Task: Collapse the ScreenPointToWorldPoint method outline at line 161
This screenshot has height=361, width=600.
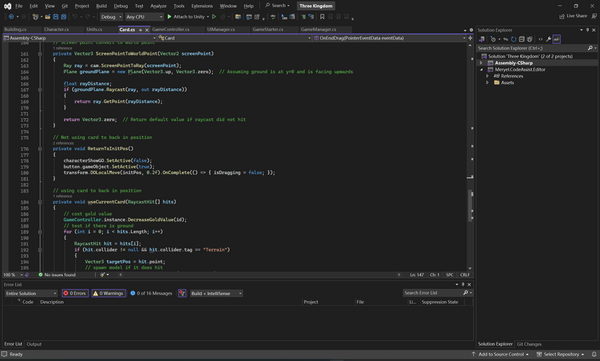Action: 40,54
